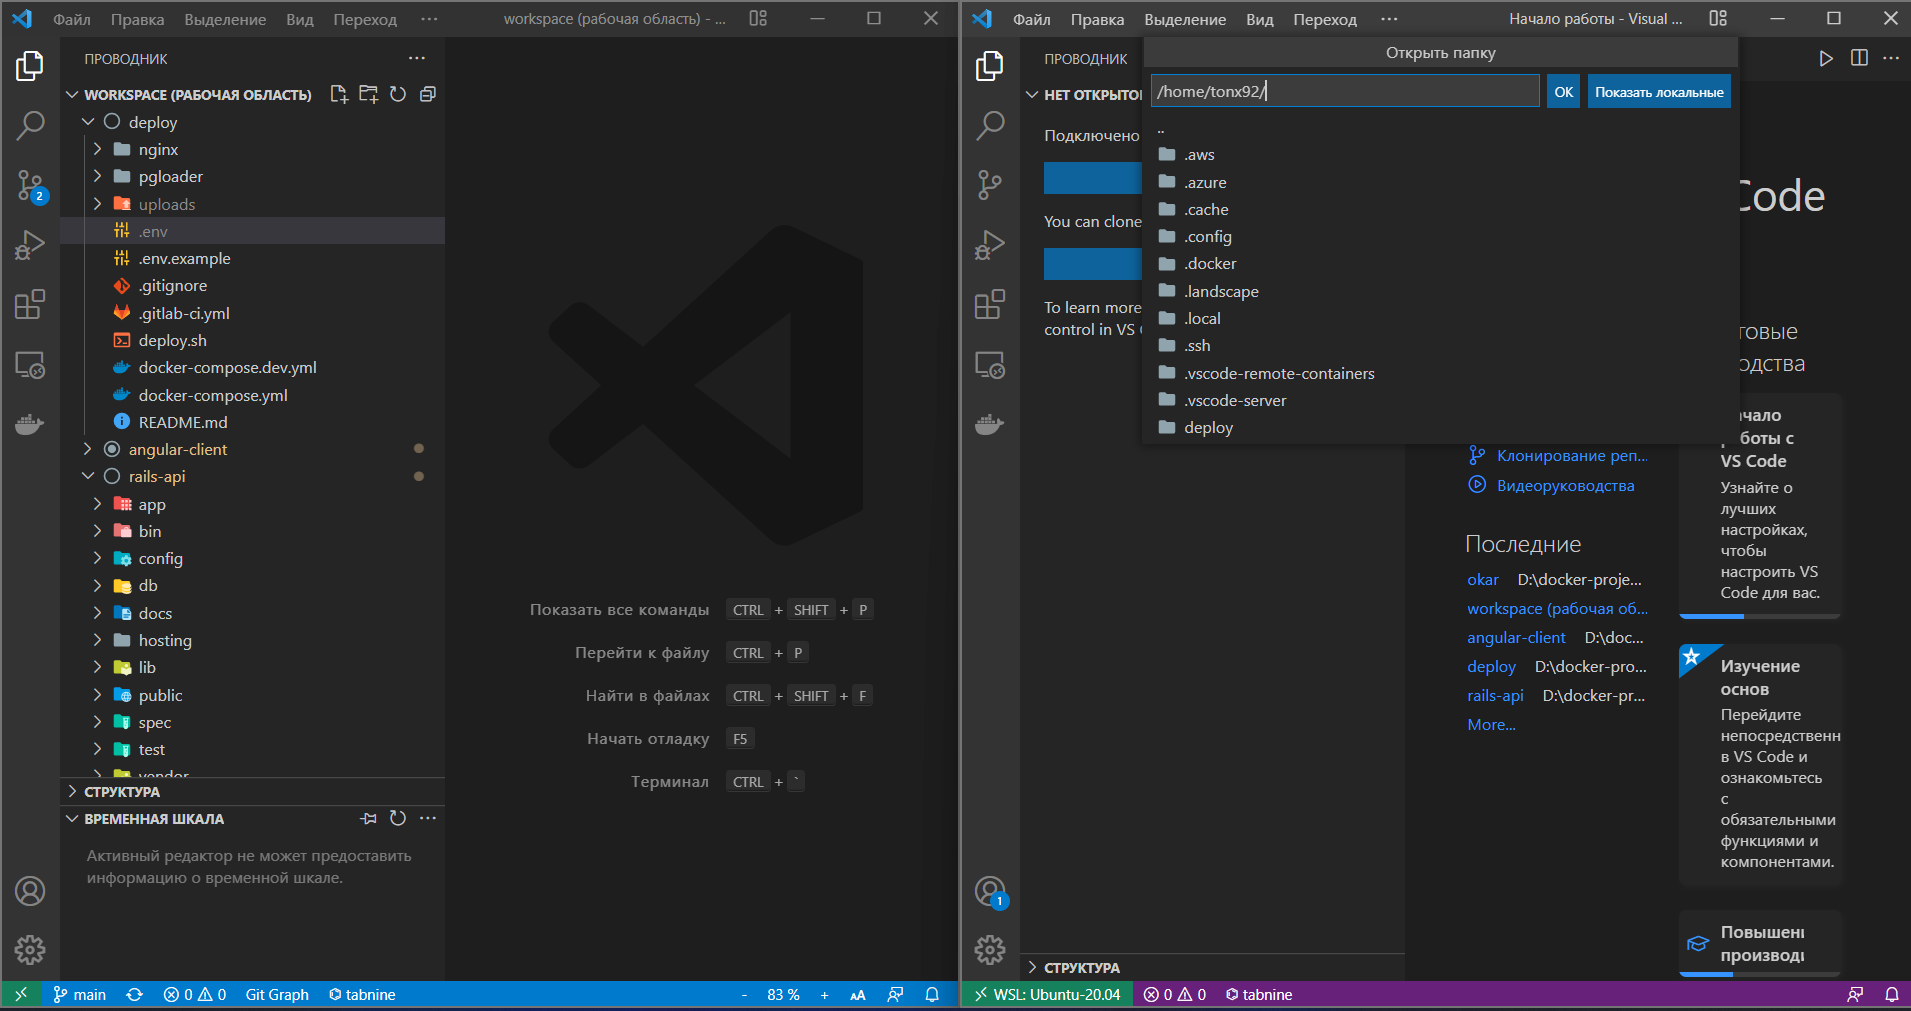1911x1011 pixels.
Task: Expand the nginx folder
Action: (97, 149)
